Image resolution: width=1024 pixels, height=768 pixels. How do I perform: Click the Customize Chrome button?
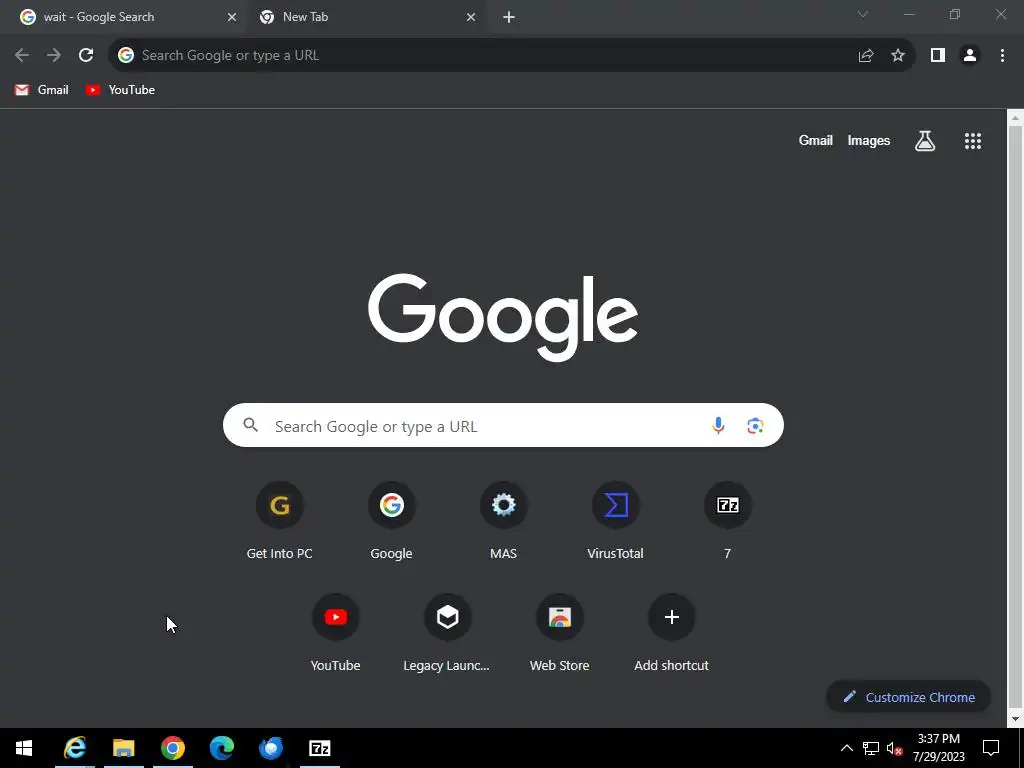pos(908,697)
